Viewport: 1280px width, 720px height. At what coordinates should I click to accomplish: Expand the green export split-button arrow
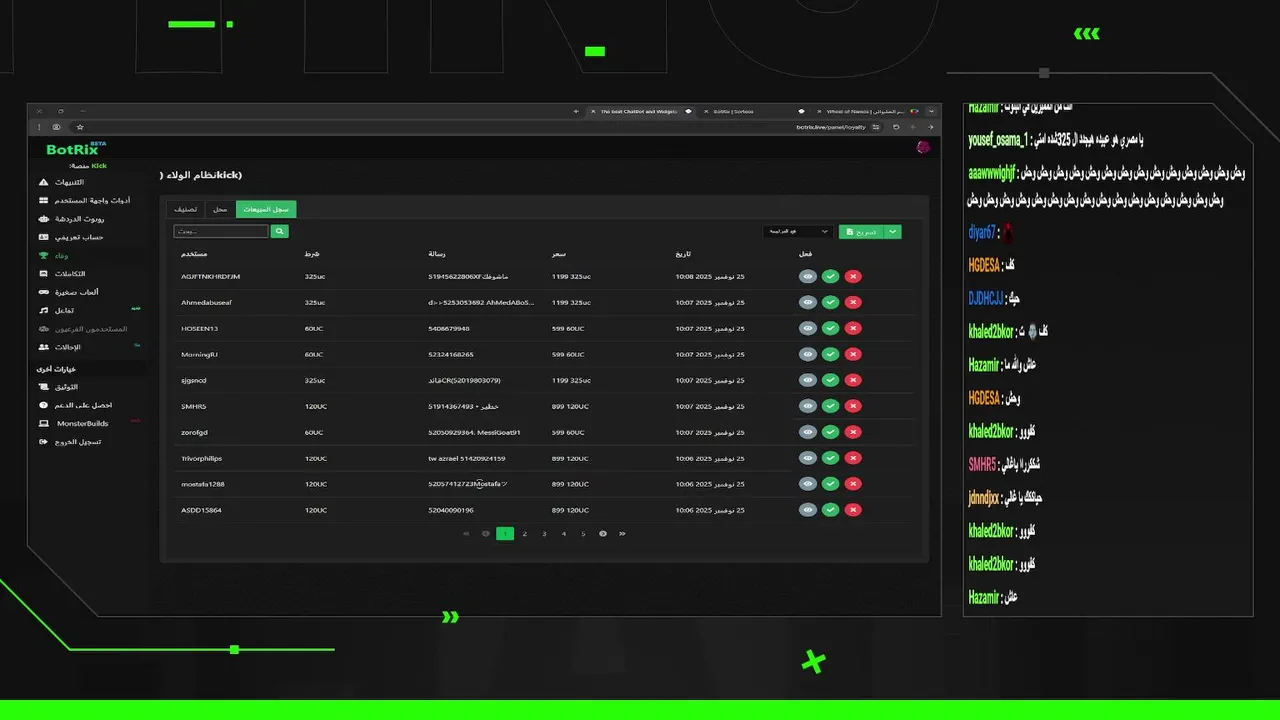pyautogui.click(x=892, y=231)
